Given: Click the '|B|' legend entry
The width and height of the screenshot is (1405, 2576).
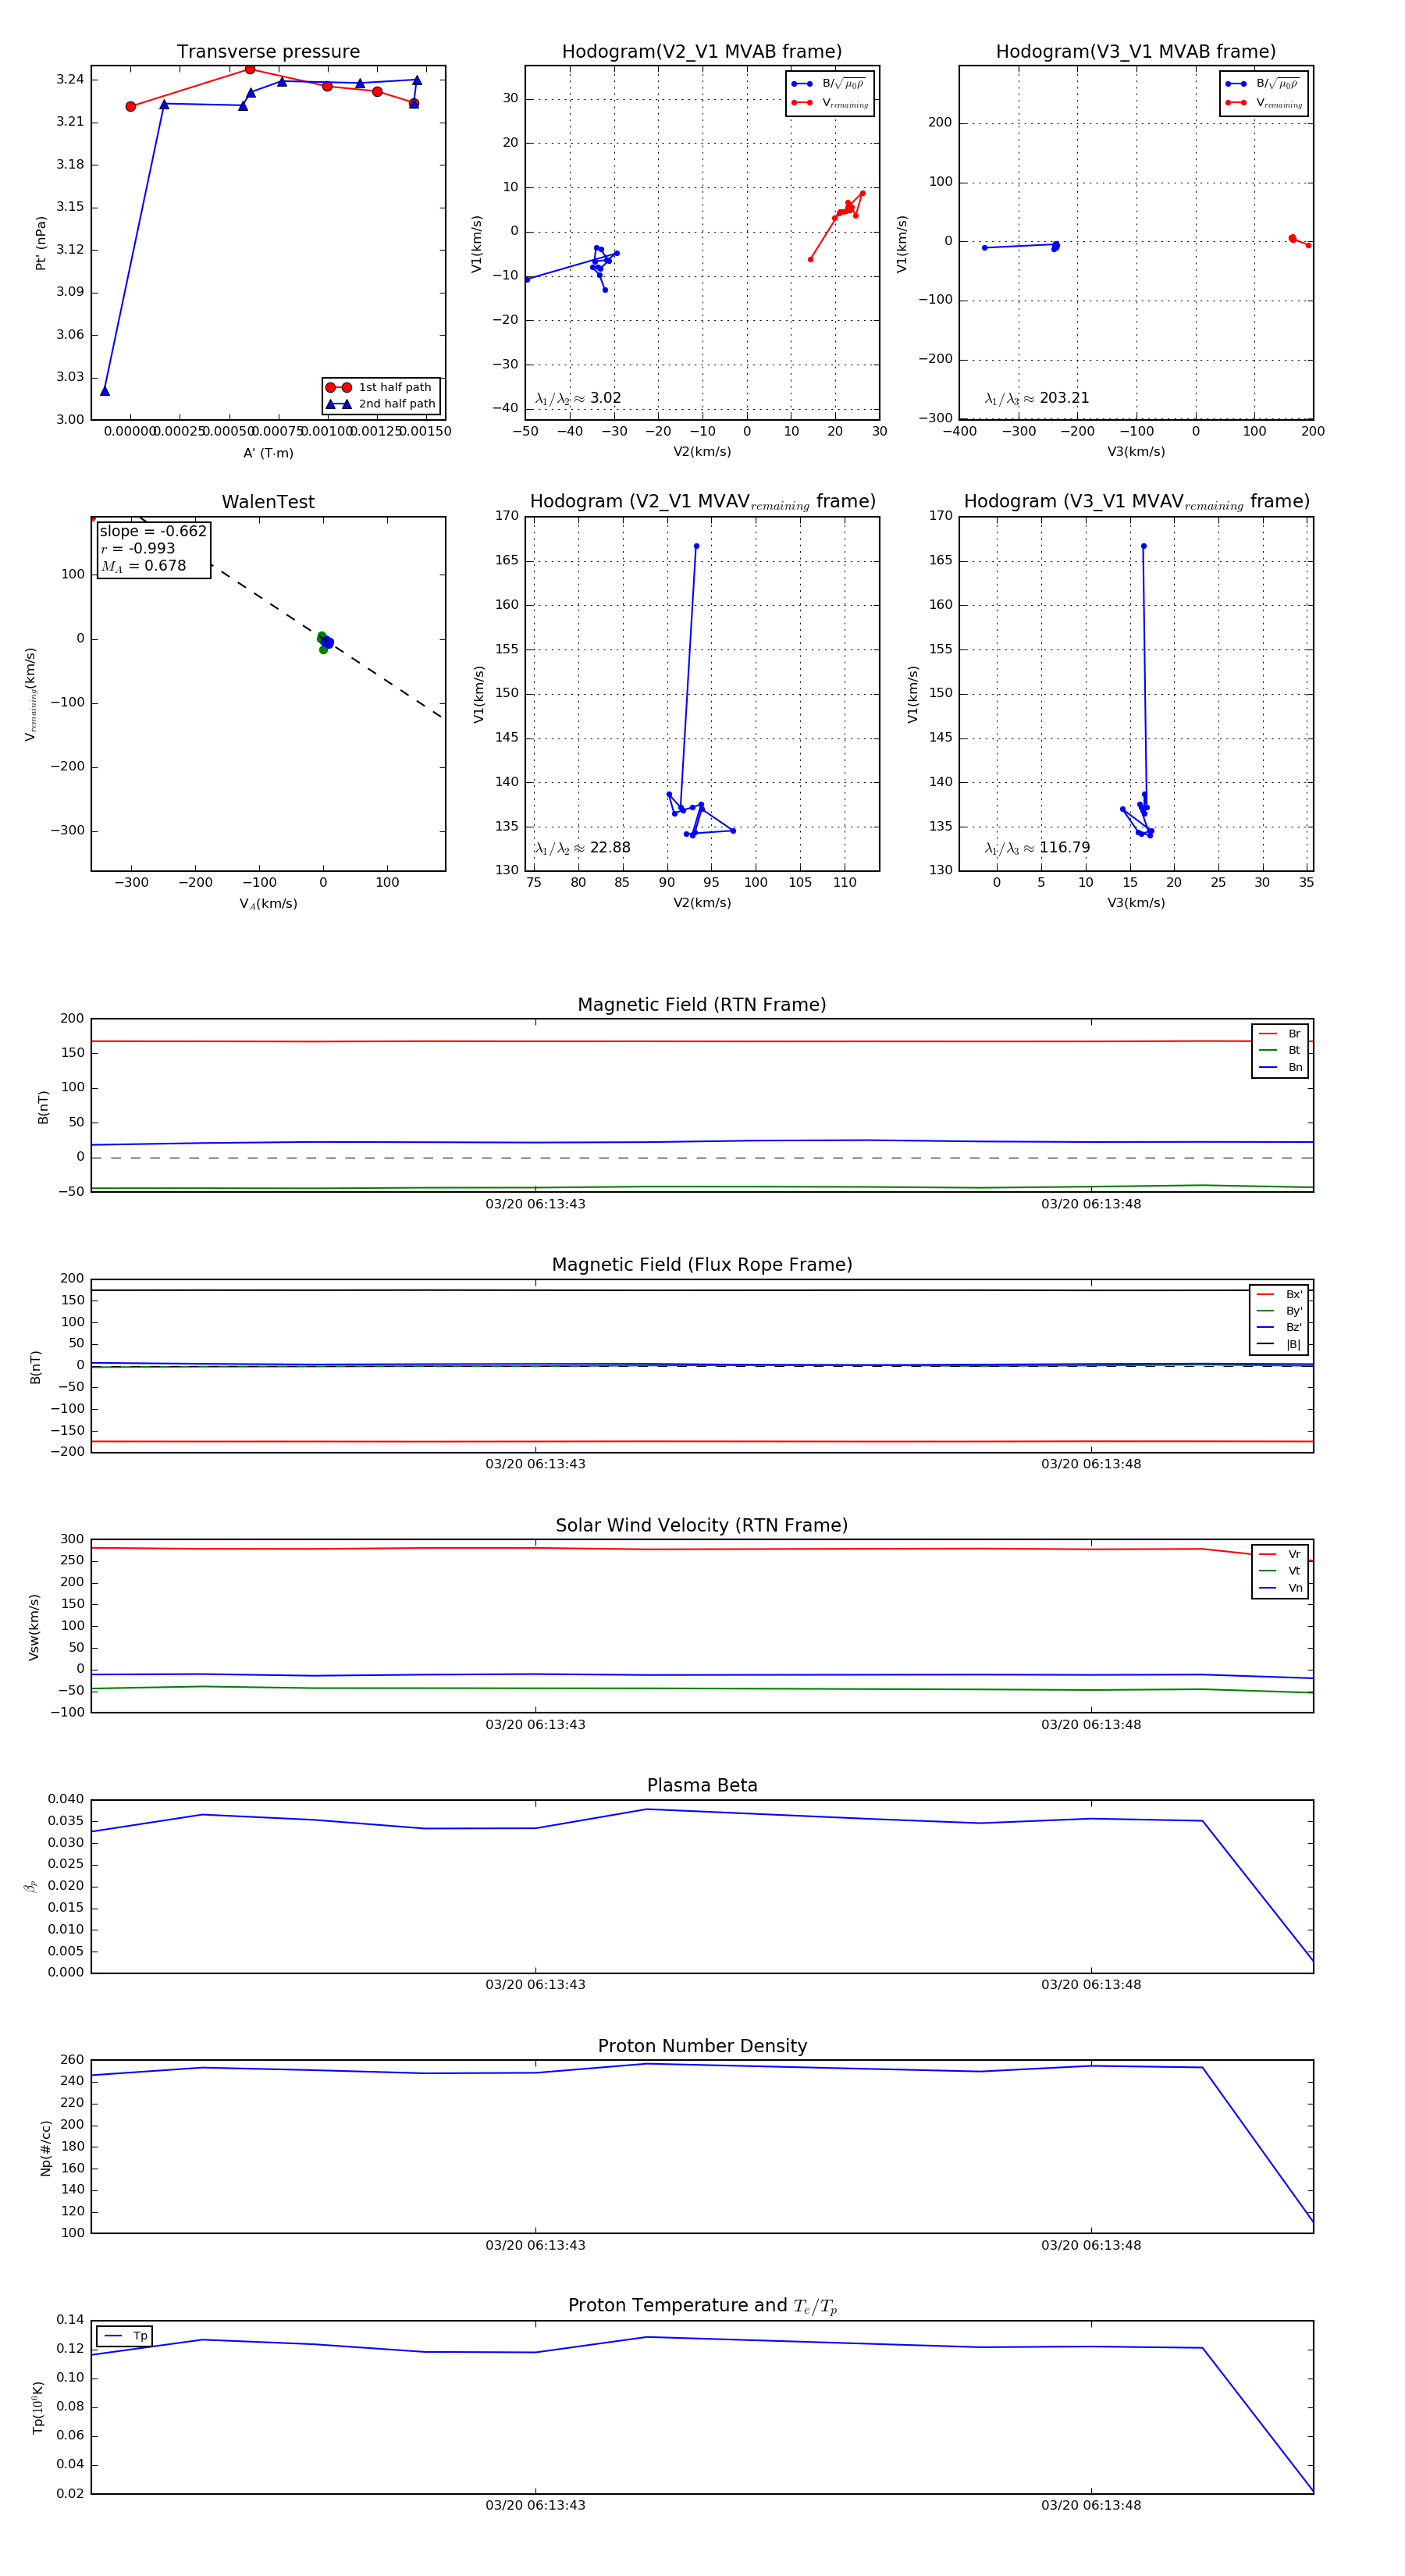Looking at the screenshot, I should point(1279,1344).
